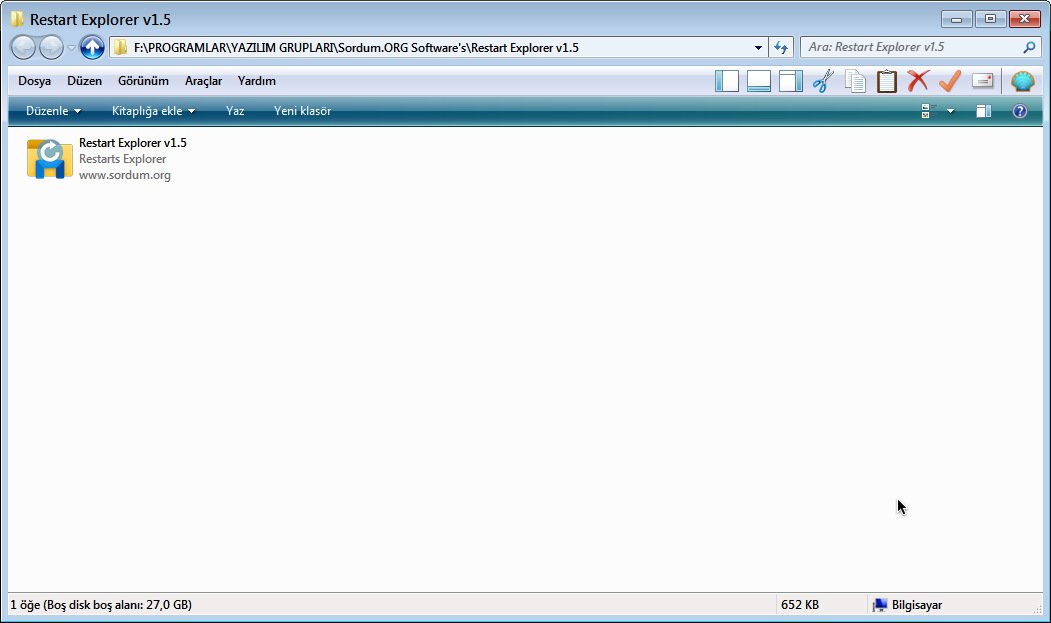Open the Görünüm menu

(x=143, y=81)
